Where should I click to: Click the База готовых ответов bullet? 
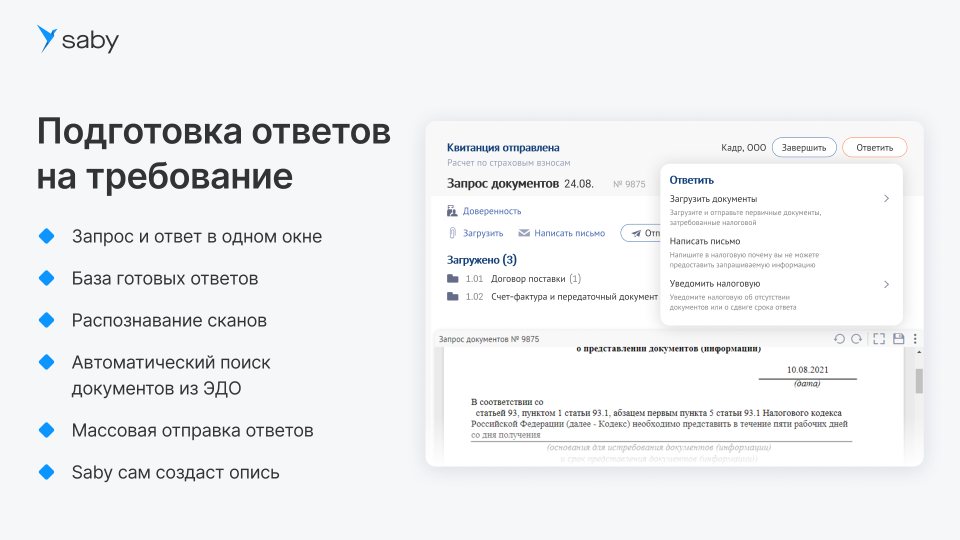(x=165, y=279)
